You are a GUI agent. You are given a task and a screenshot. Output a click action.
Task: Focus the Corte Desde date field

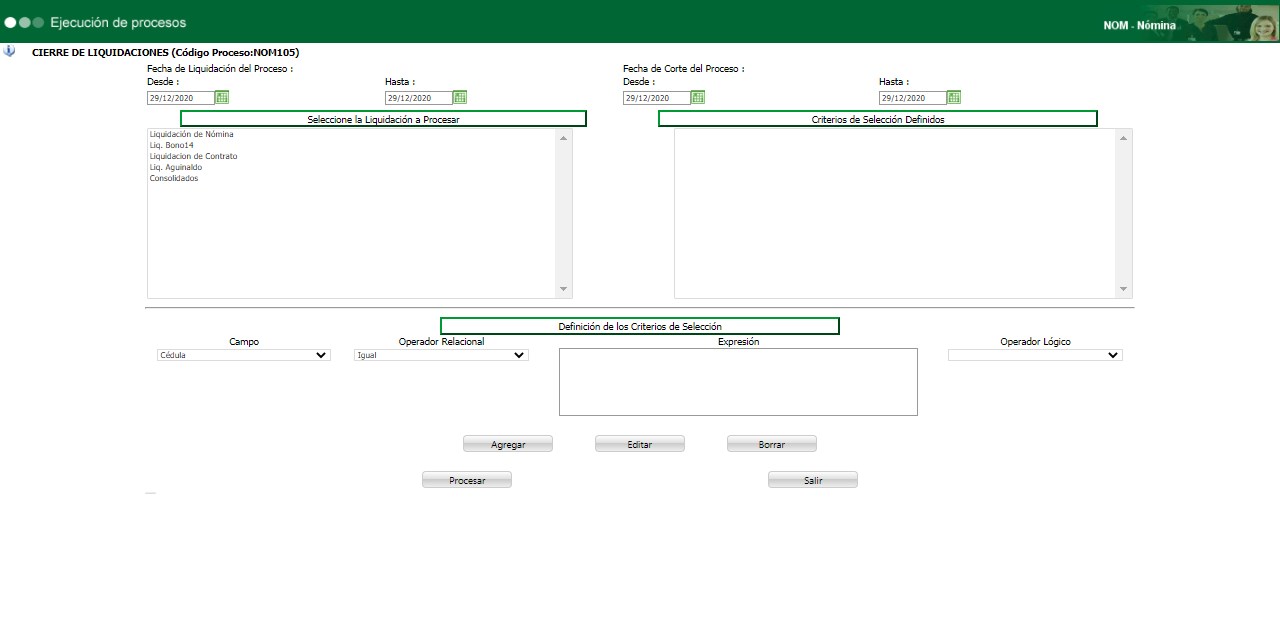coord(657,98)
